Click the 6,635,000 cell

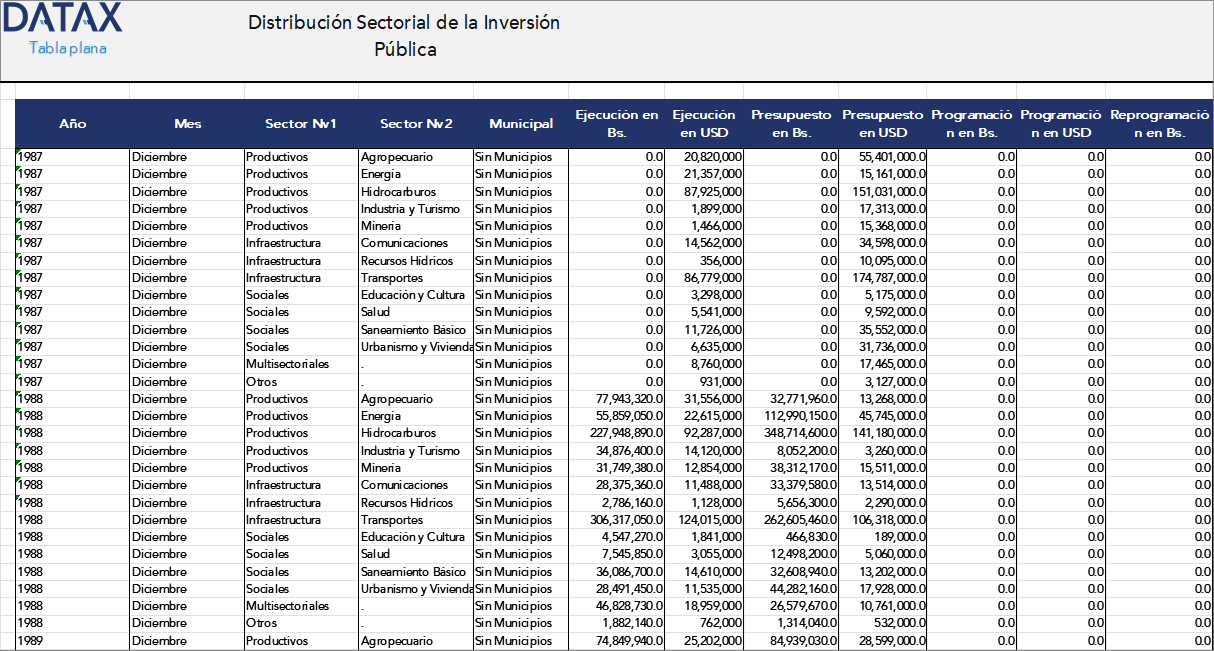click(705, 347)
